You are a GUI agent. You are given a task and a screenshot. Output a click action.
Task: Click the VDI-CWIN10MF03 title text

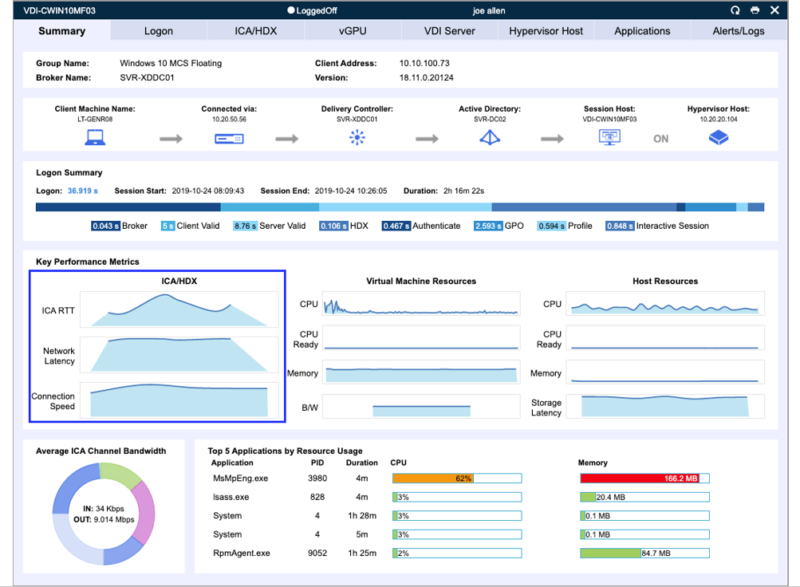click(60, 10)
